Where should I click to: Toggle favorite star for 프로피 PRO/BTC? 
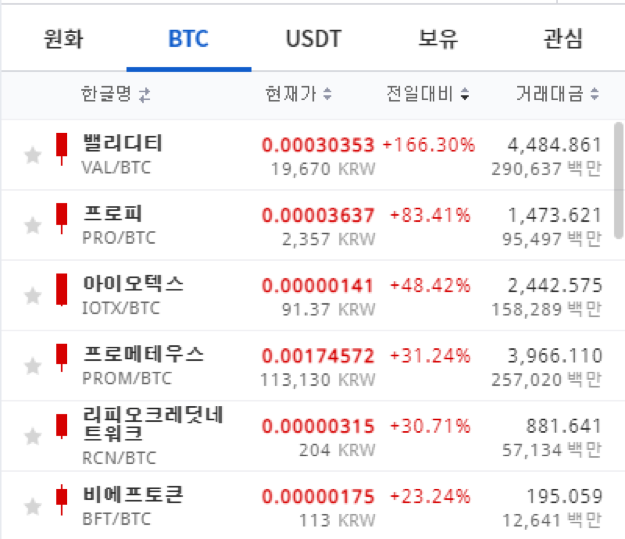(33, 225)
